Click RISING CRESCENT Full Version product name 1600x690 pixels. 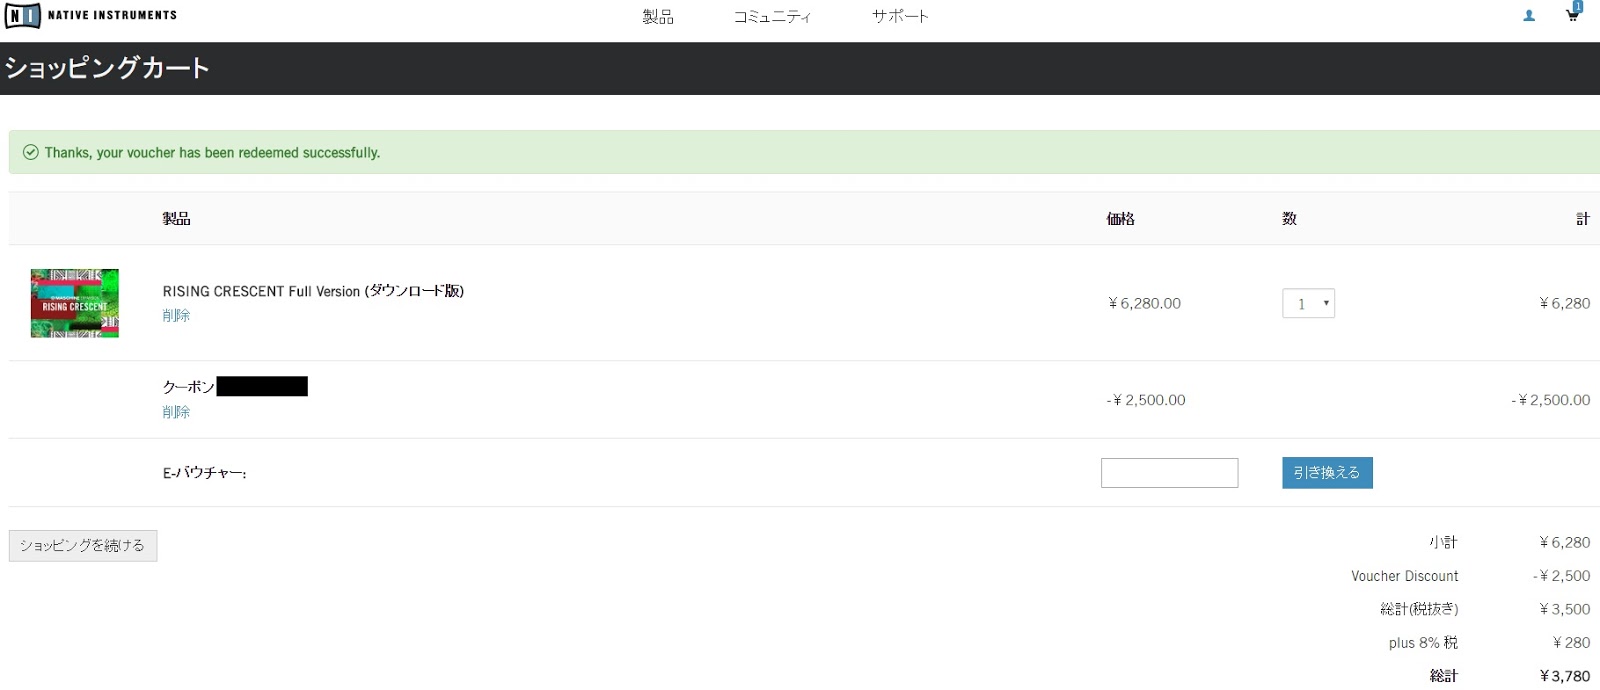point(313,291)
